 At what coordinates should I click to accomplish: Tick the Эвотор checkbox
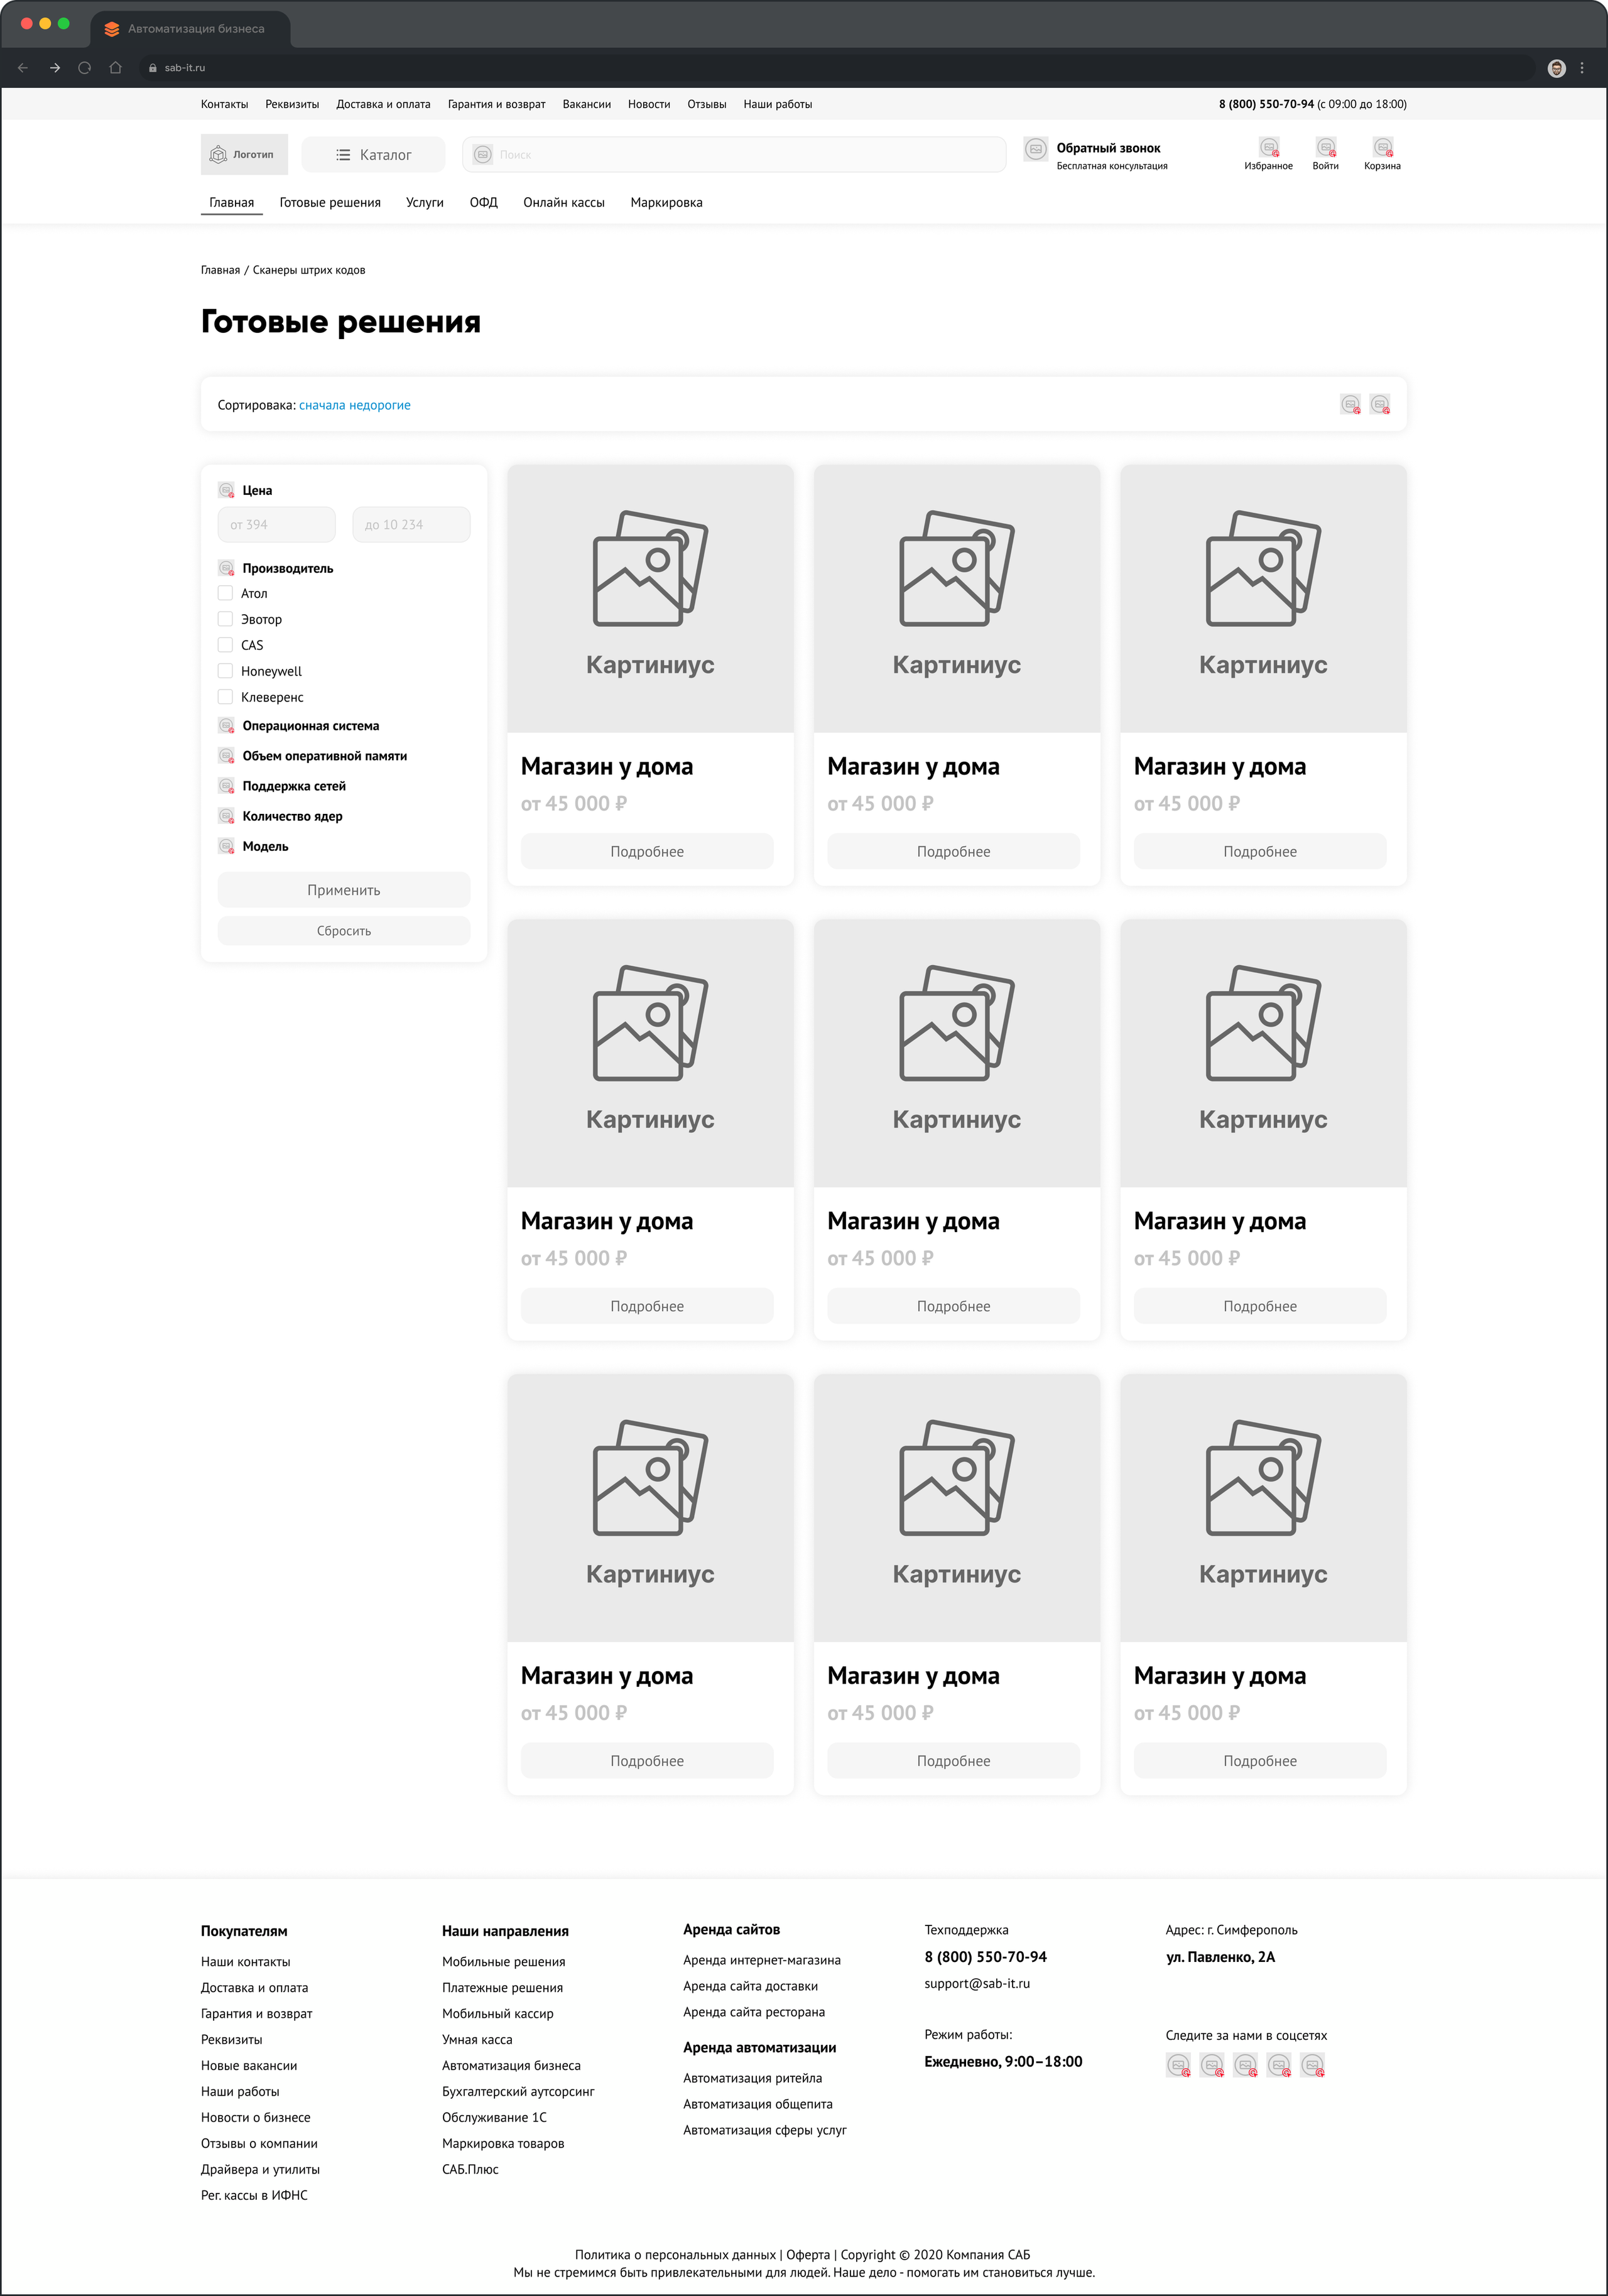(x=226, y=619)
